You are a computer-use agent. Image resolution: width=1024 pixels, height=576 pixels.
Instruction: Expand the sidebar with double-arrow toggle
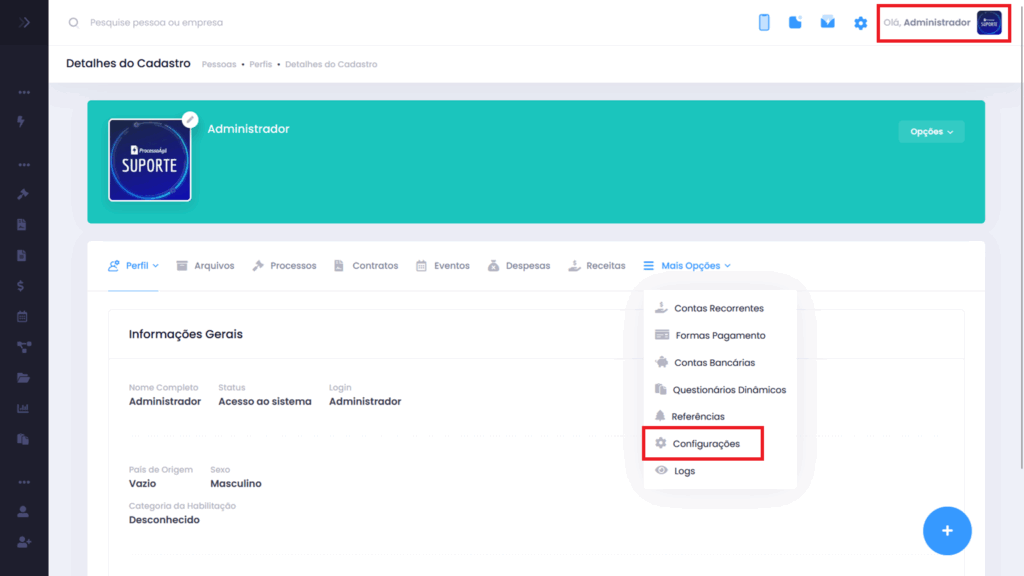[23, 22]
